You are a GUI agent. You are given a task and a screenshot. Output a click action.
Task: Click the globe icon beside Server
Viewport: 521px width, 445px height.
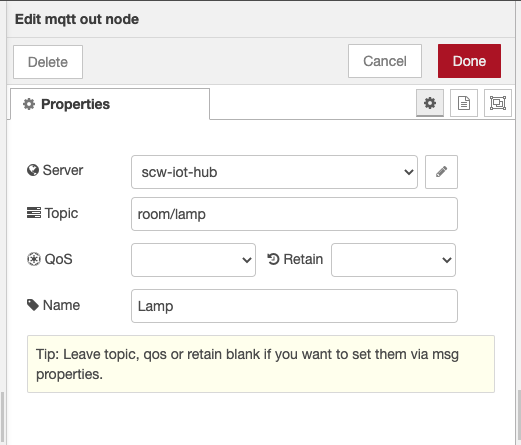(x=33, y=170)
